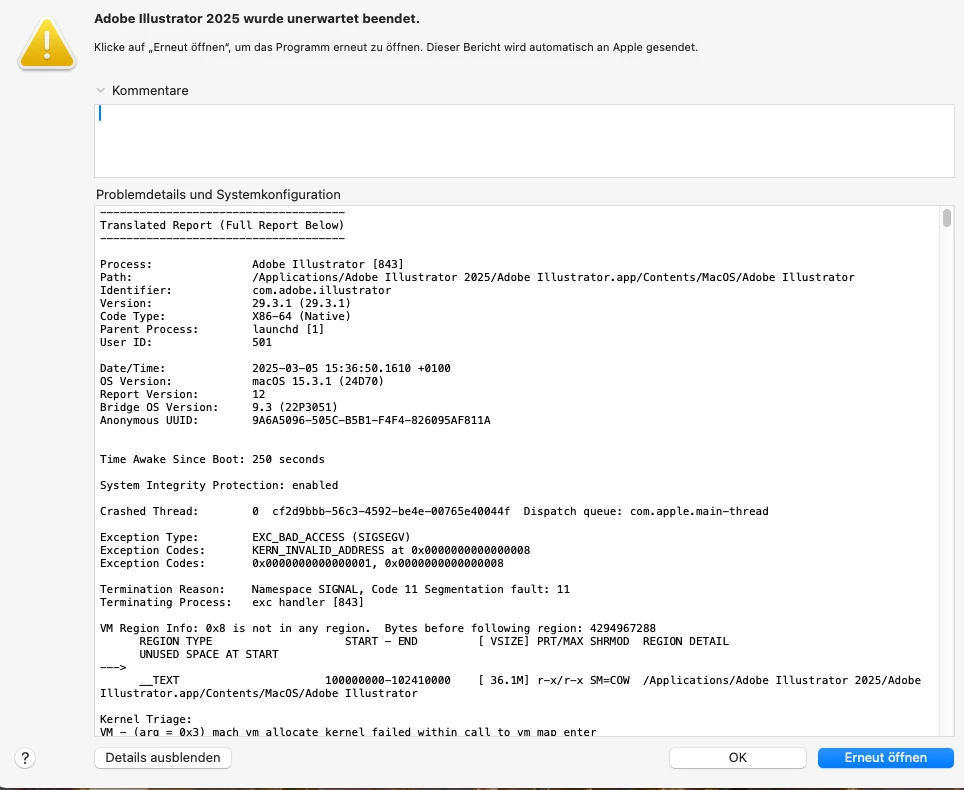Viewport: 964px width, 790px height.
Task: Click the Termination Reason Segmentation fault line
Action: click(x=335, y=589)
